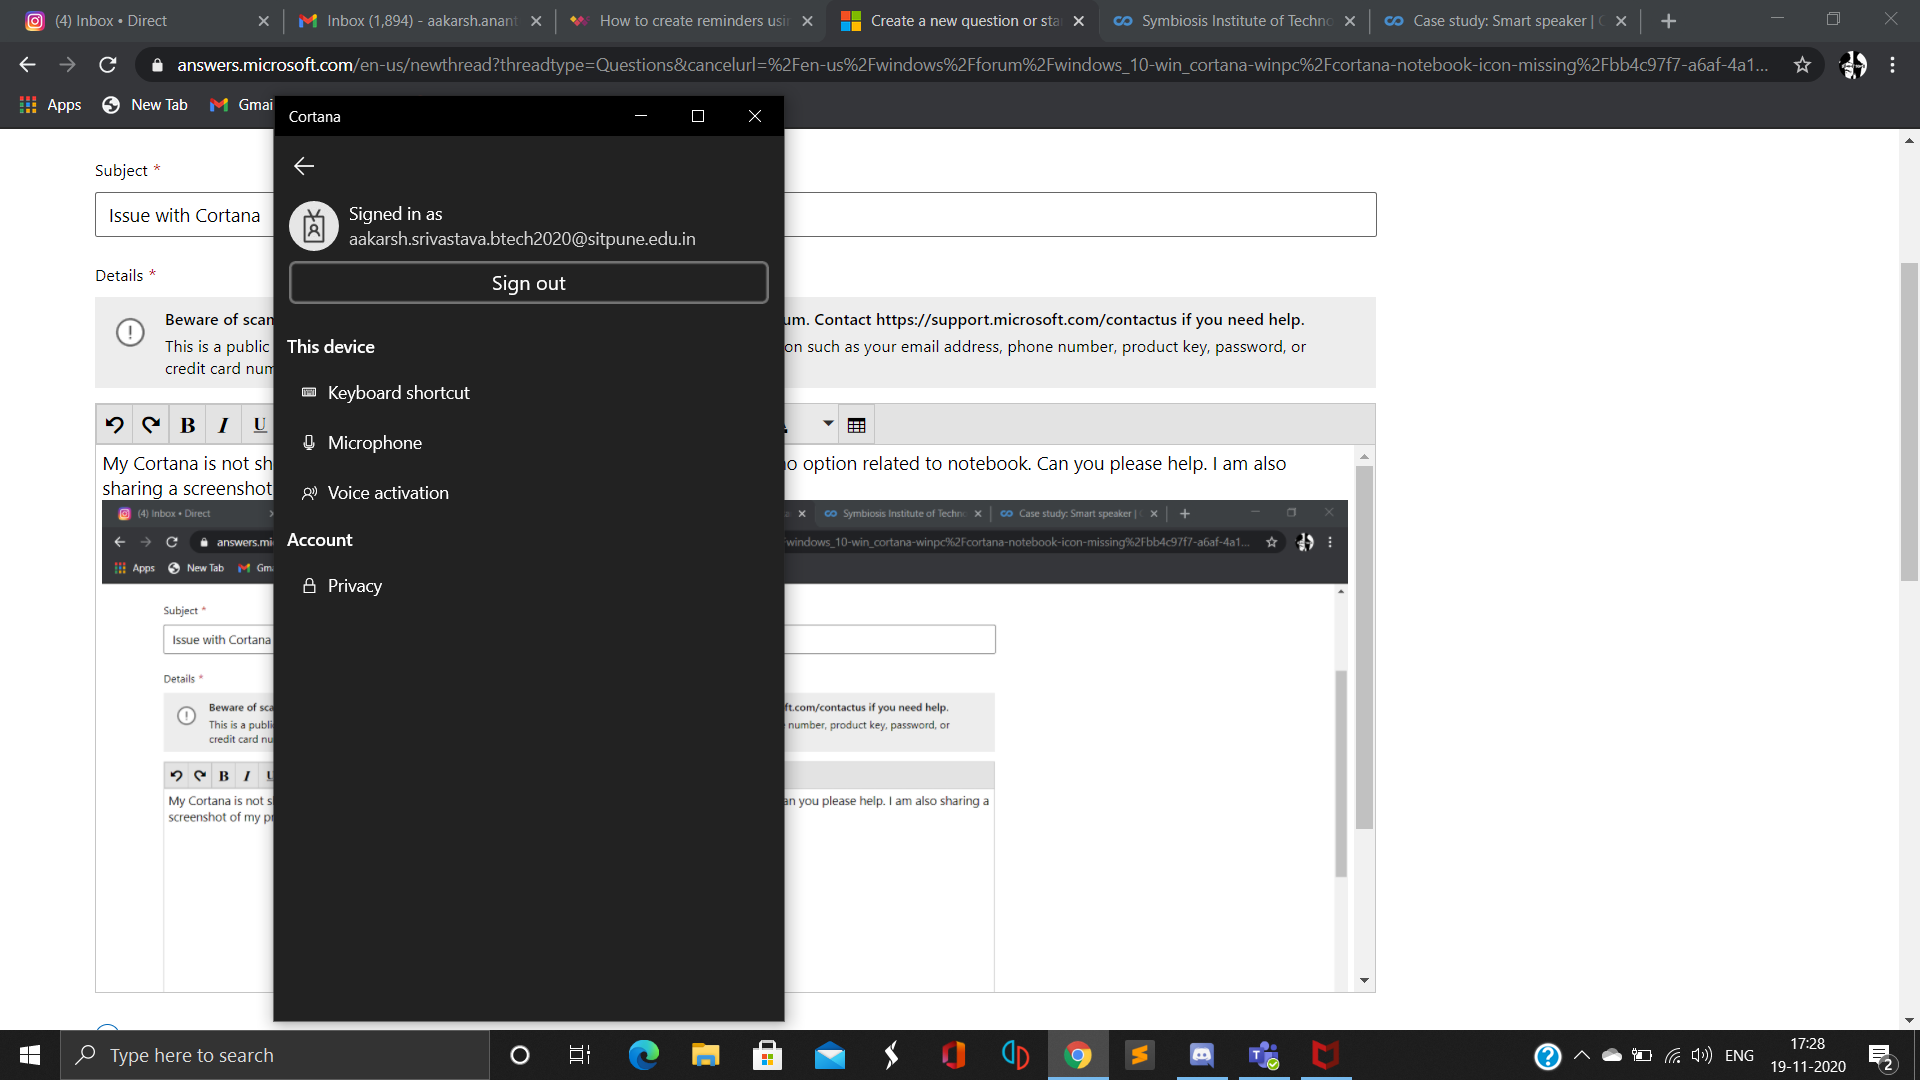Click the ENG language indicator
Viewport: 1920px width, 1080px height.
point(1739,1055)
